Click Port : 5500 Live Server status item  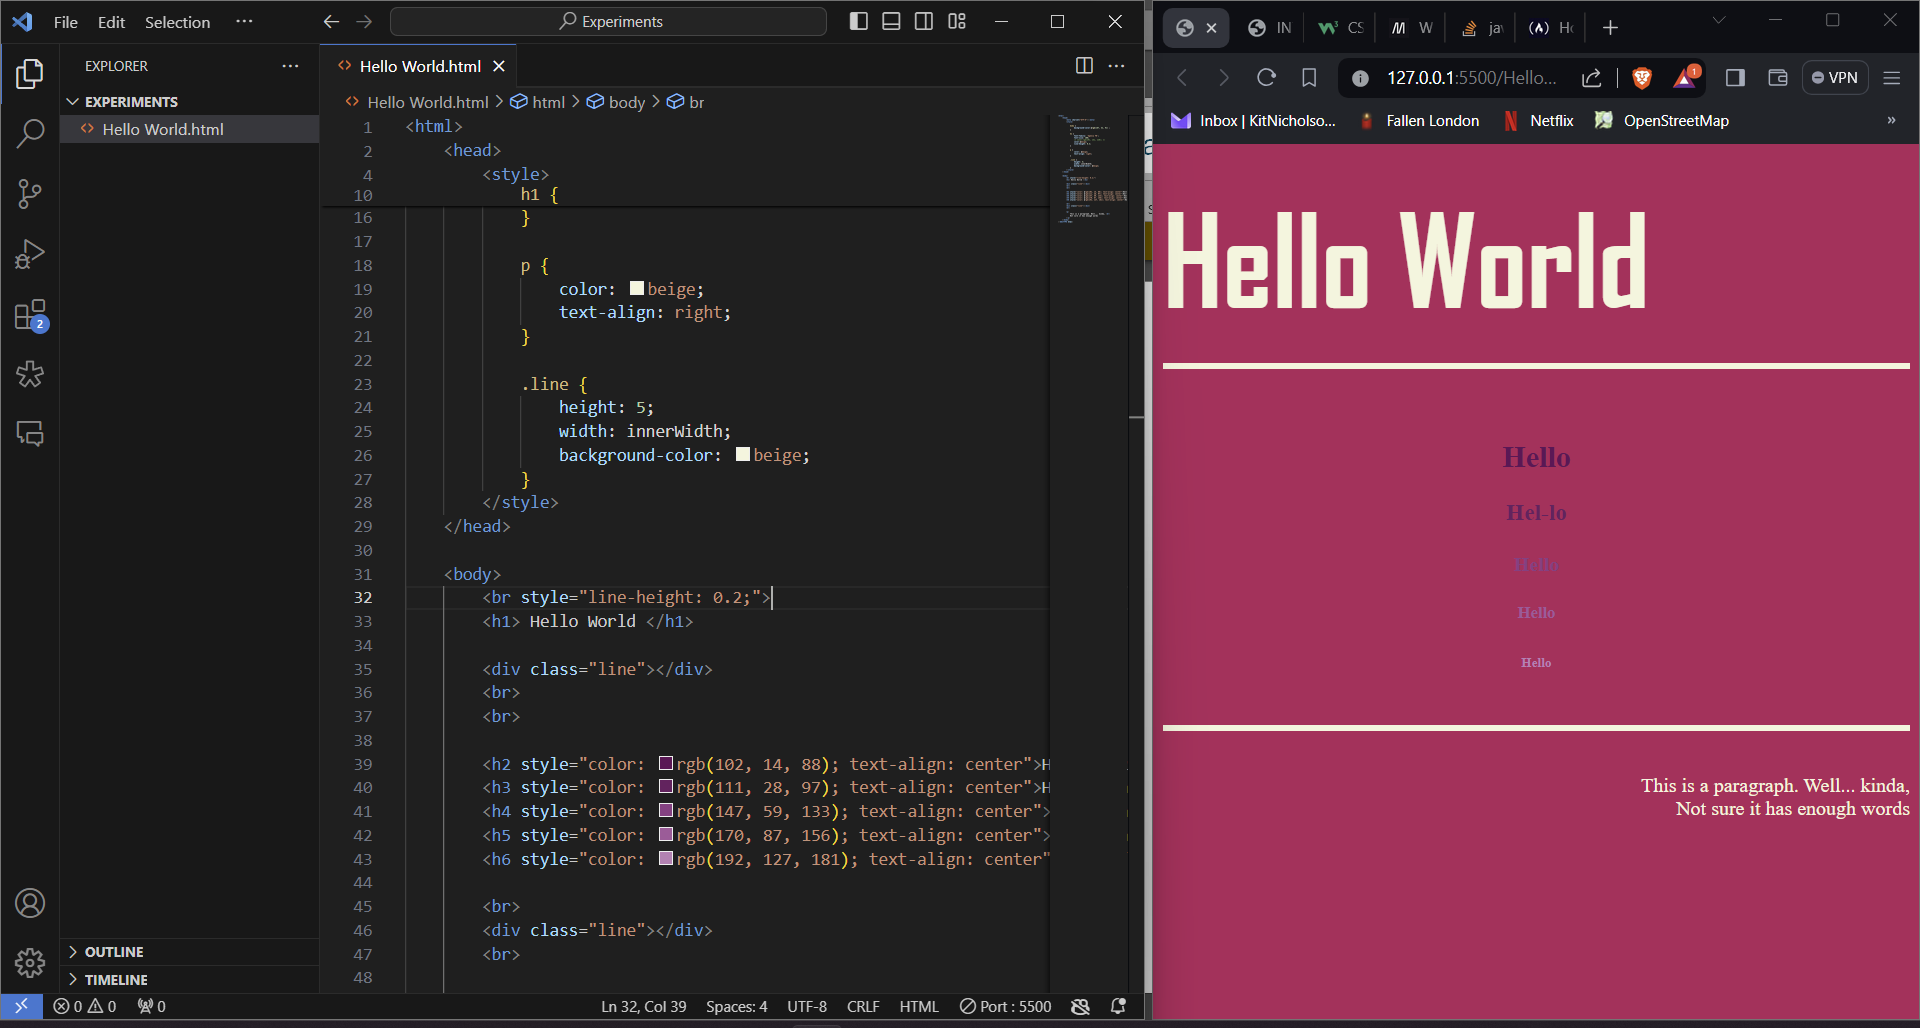click(x=1005, y=1006)
